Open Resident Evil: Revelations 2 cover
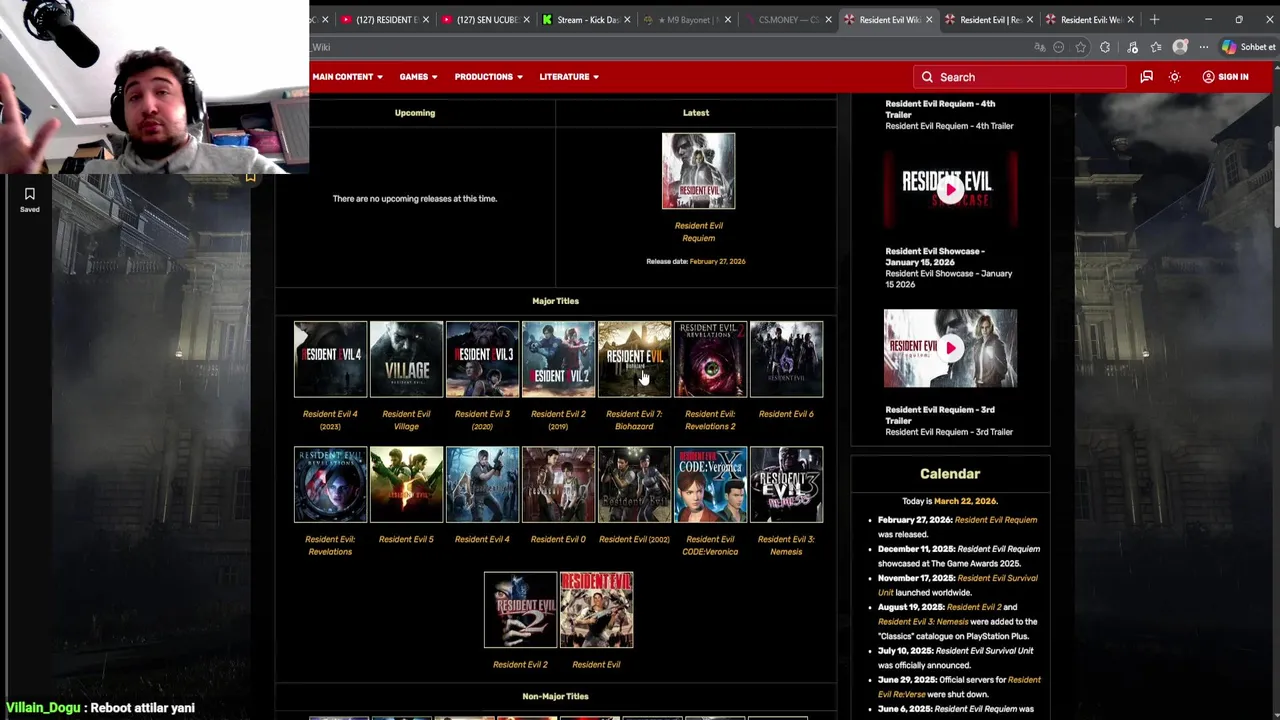Viewport: 1280px width, 720px height. tap(710, 359)
